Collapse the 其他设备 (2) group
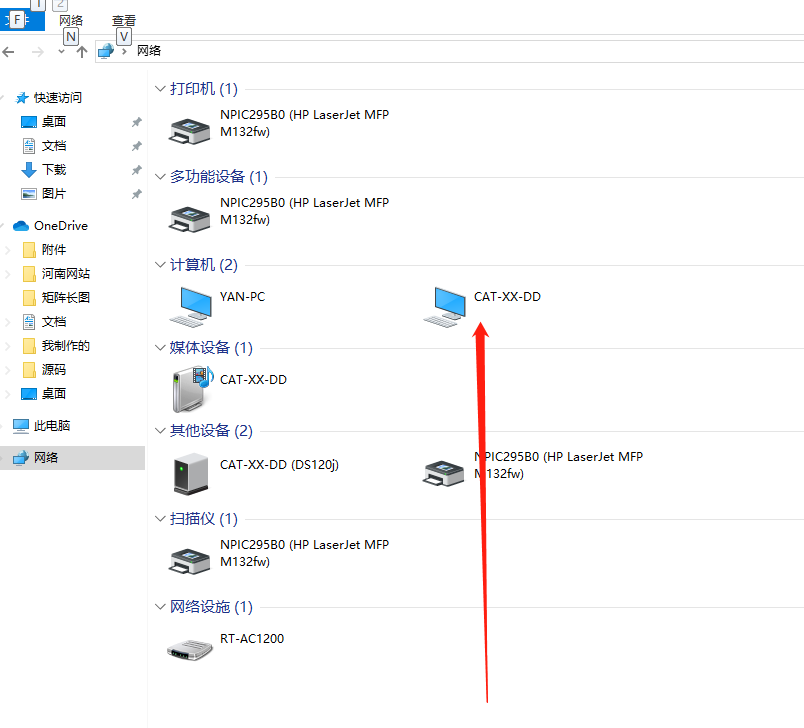The height and width of the screenshot is (728, 804). point(160,431)
